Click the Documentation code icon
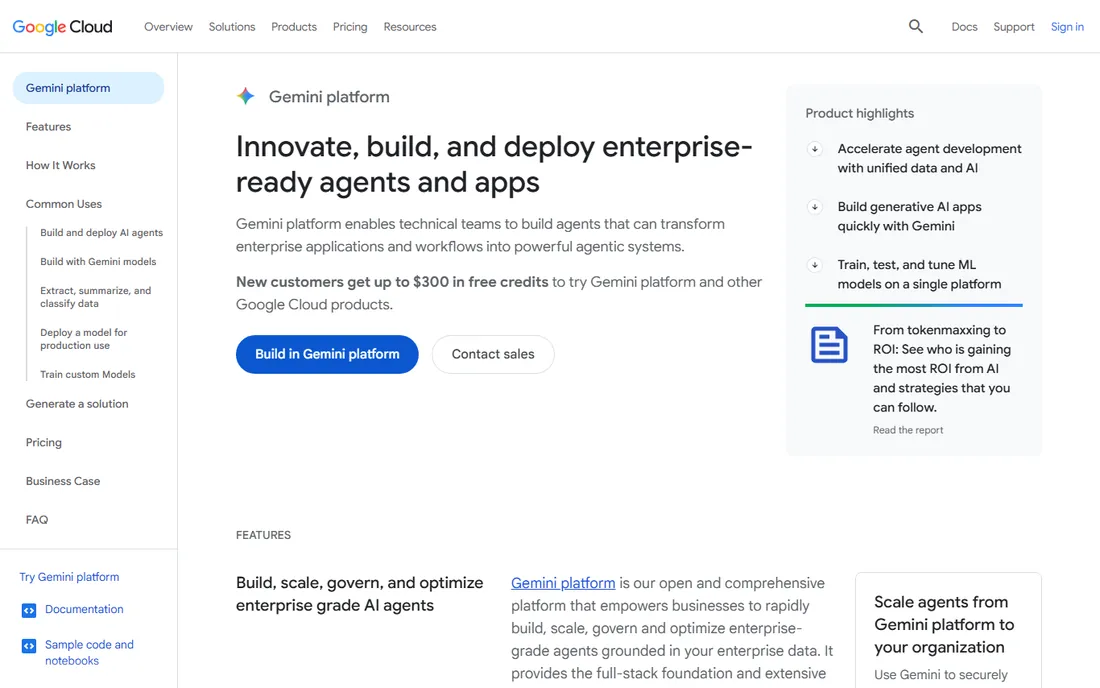Viewport: 1100px width, 688px height. (29, 610)
